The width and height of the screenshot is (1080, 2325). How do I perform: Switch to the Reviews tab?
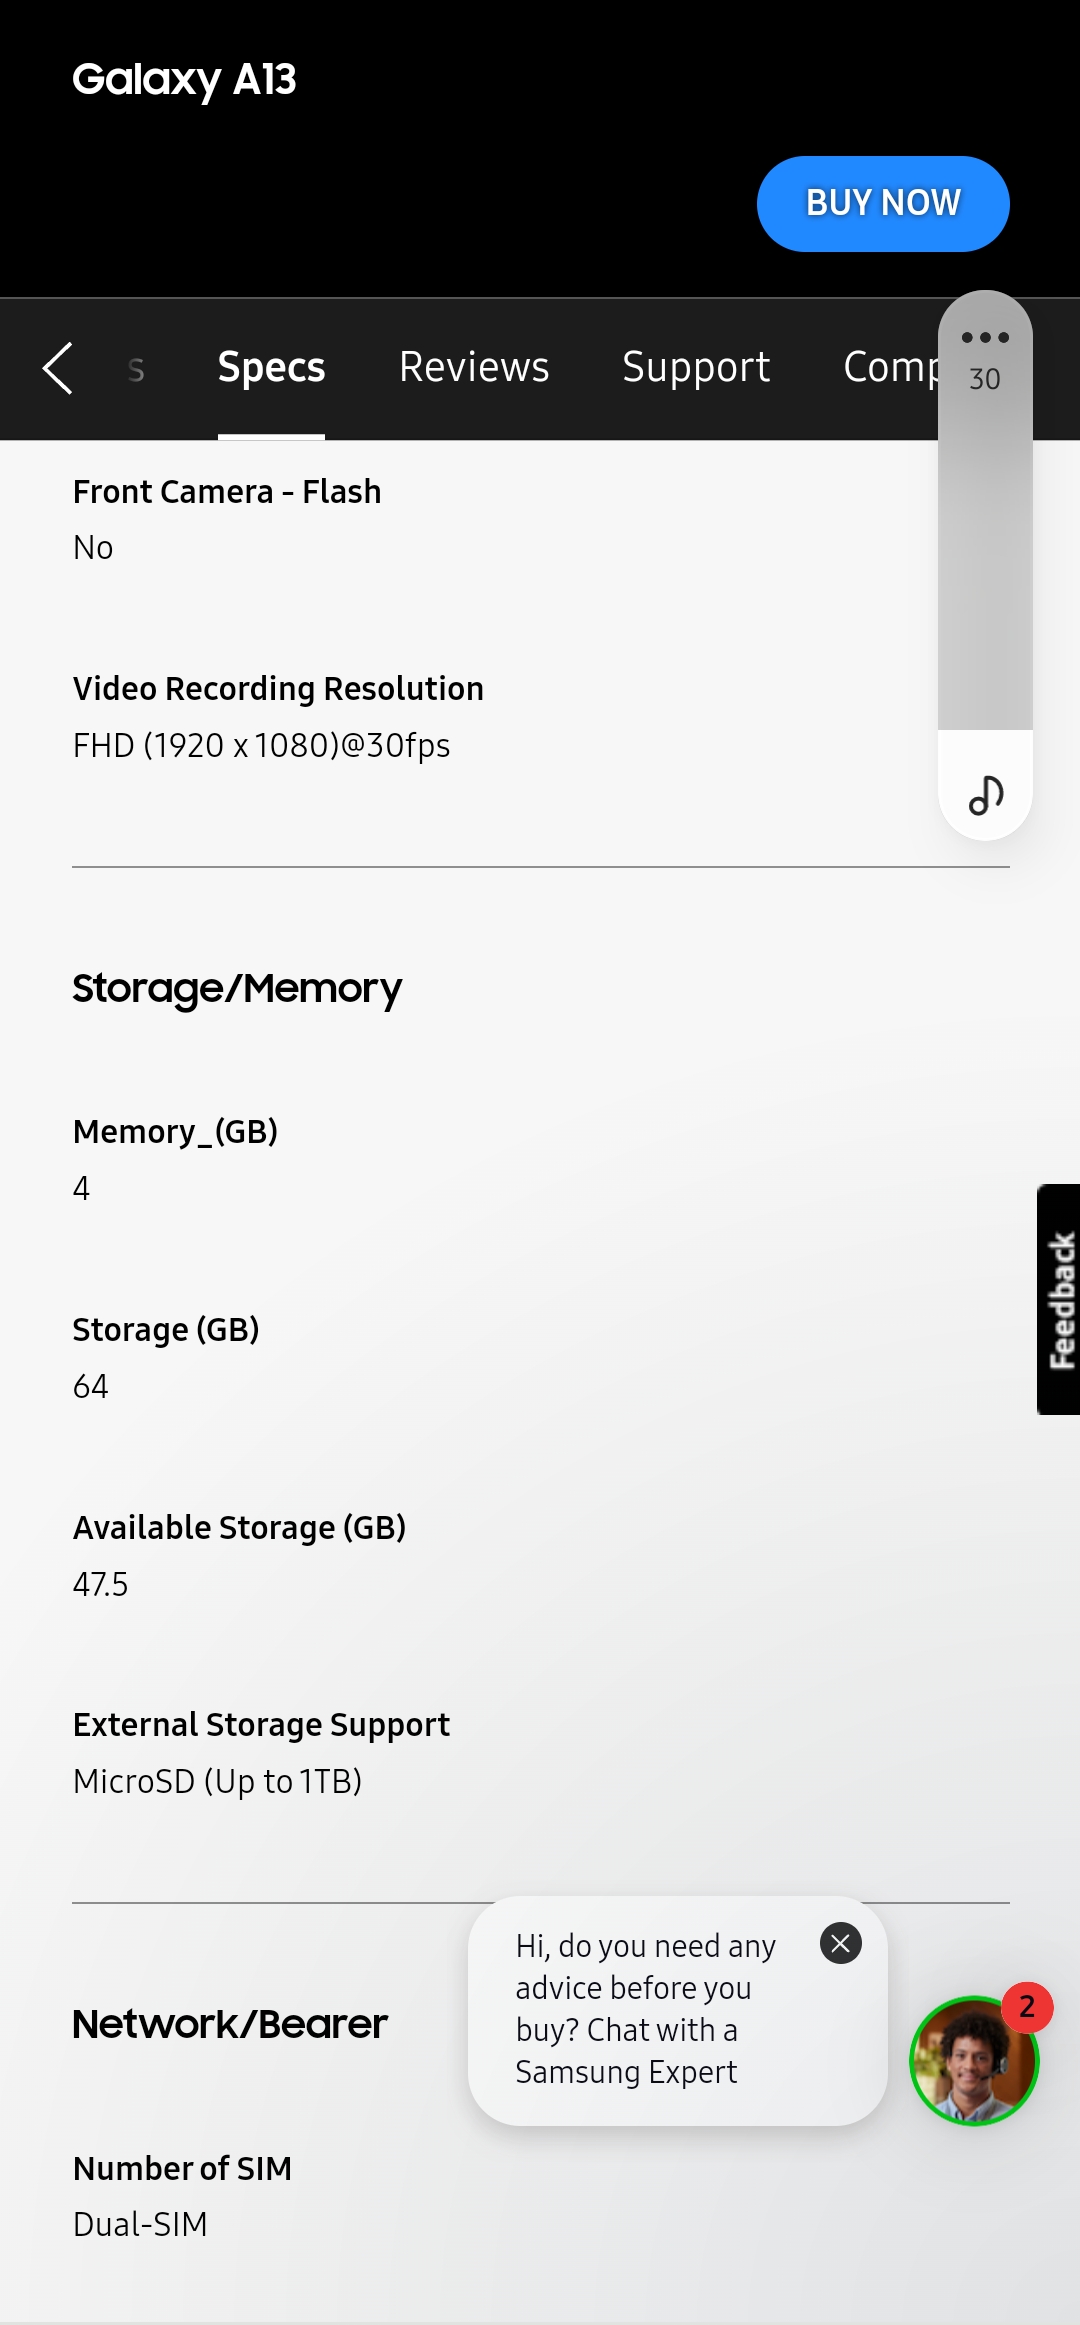(x=473, y=368)
